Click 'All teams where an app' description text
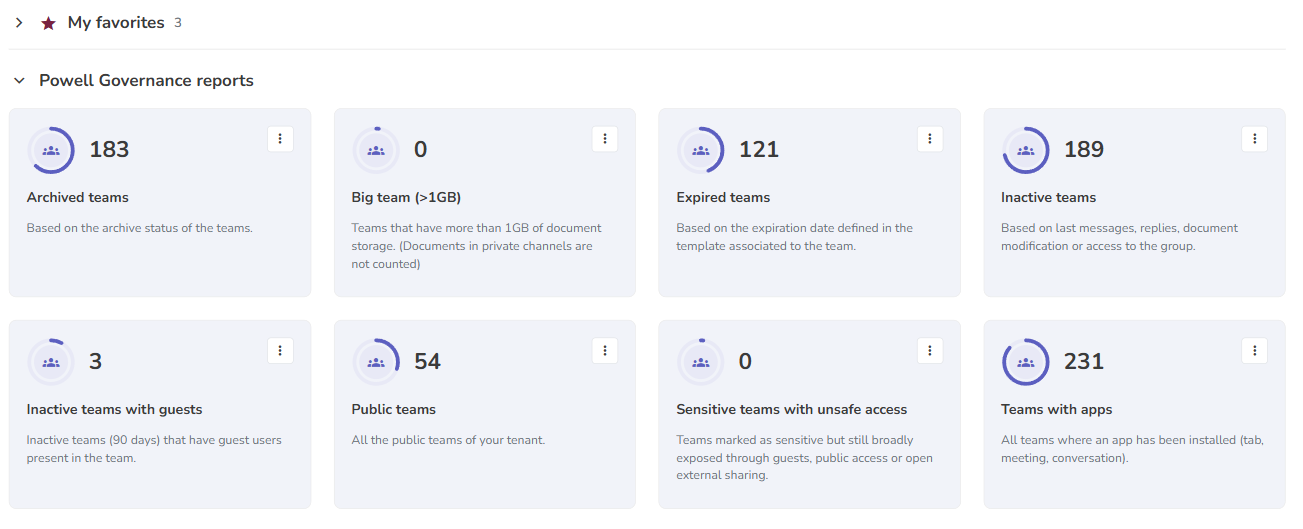 1132,449
